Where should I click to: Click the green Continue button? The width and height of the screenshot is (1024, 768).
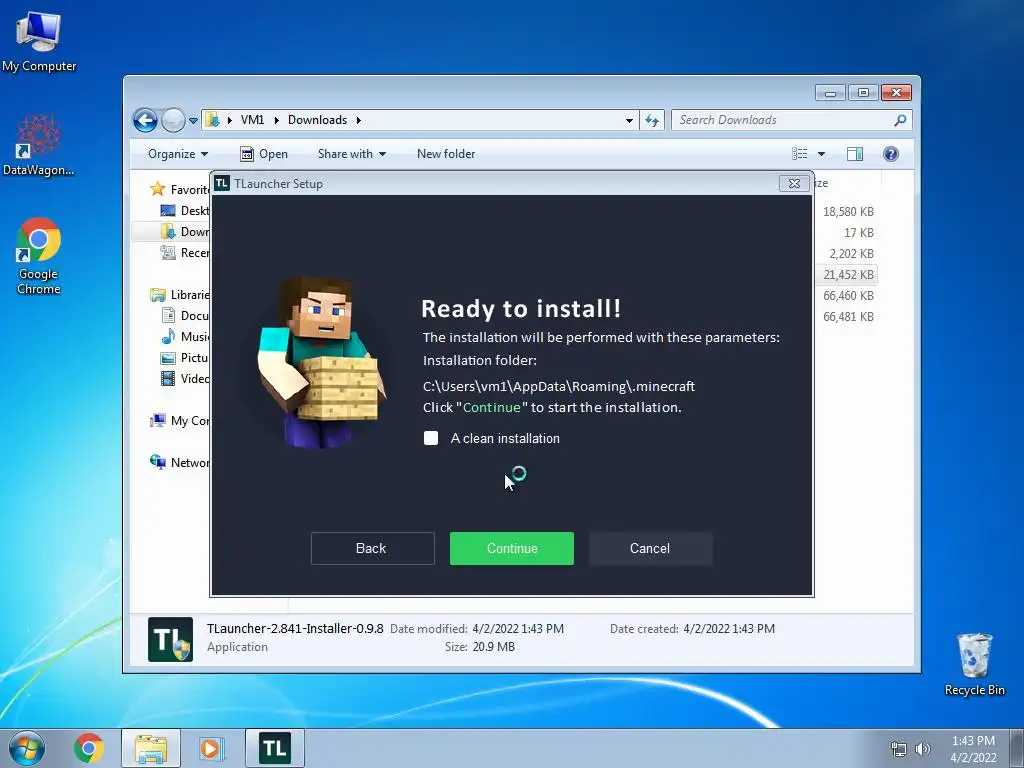coord(511,548)
